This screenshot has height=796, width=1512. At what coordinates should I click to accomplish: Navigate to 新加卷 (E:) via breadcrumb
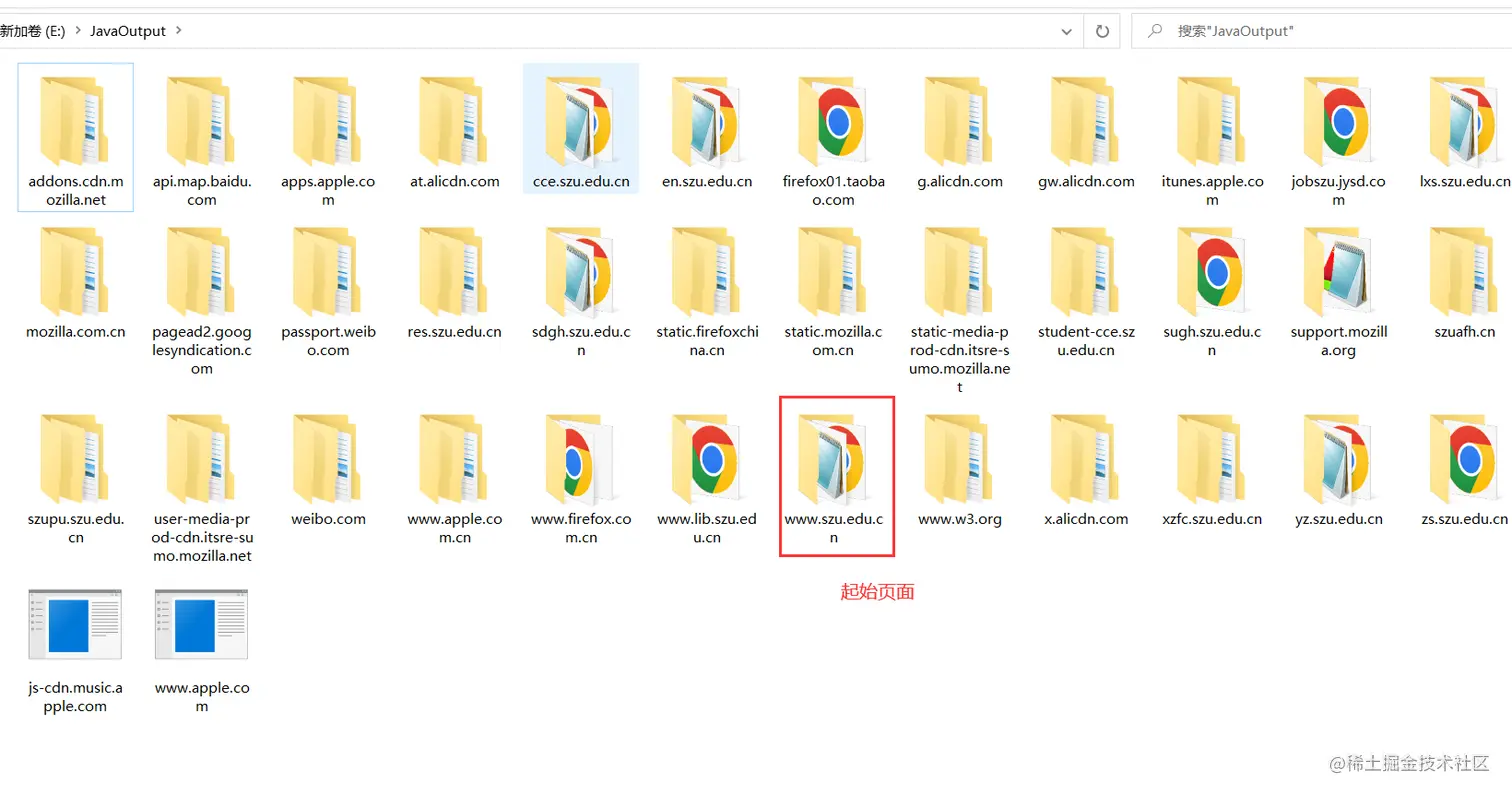coord(33,31)
